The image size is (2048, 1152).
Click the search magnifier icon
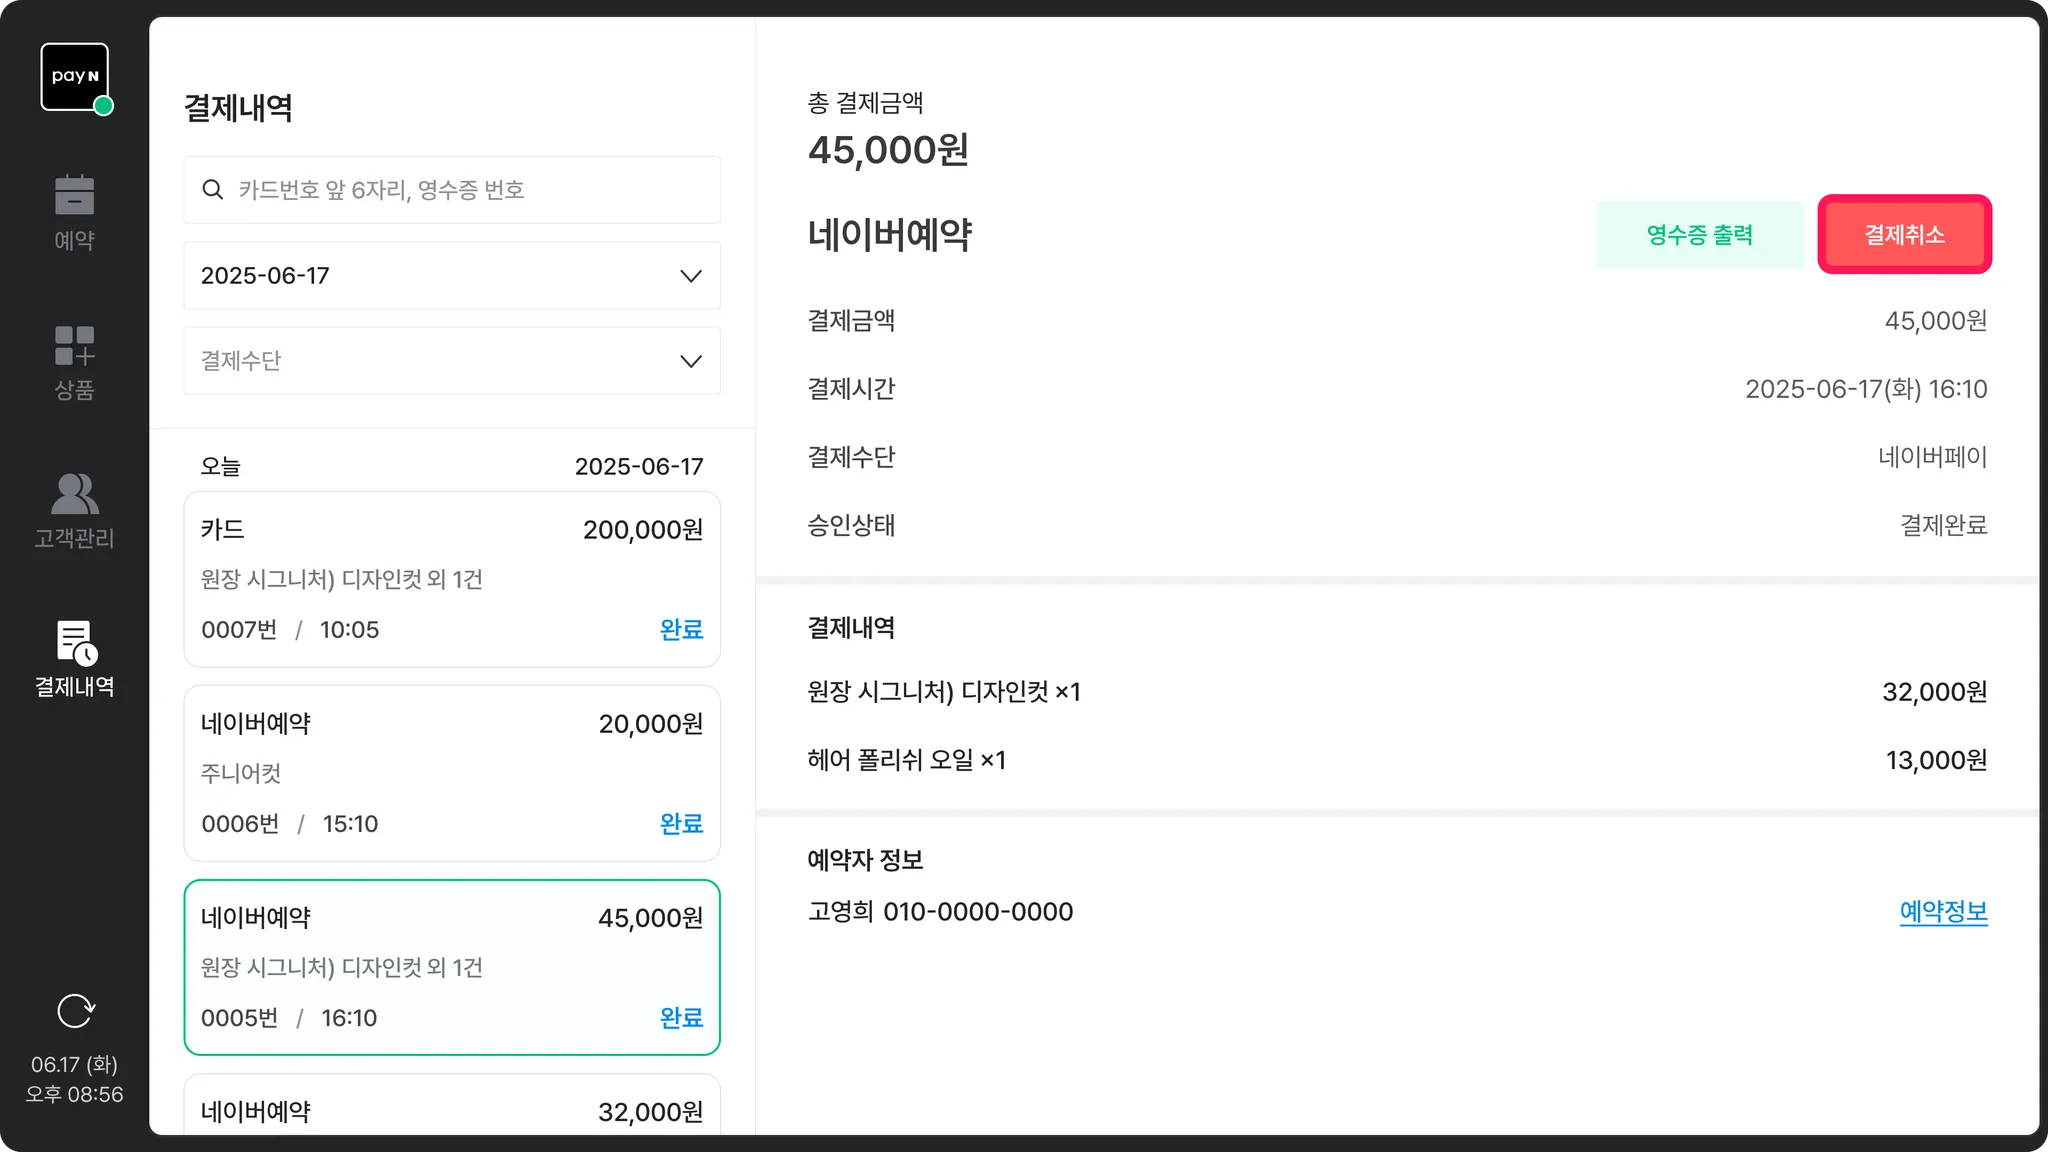click(x=212, y=190)
